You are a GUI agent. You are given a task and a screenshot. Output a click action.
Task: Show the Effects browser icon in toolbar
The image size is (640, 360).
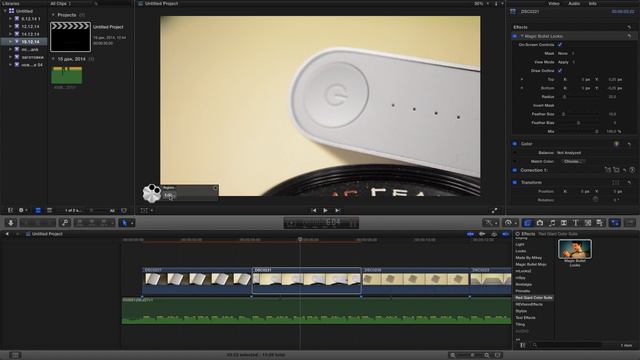click(x=527, y=223)
